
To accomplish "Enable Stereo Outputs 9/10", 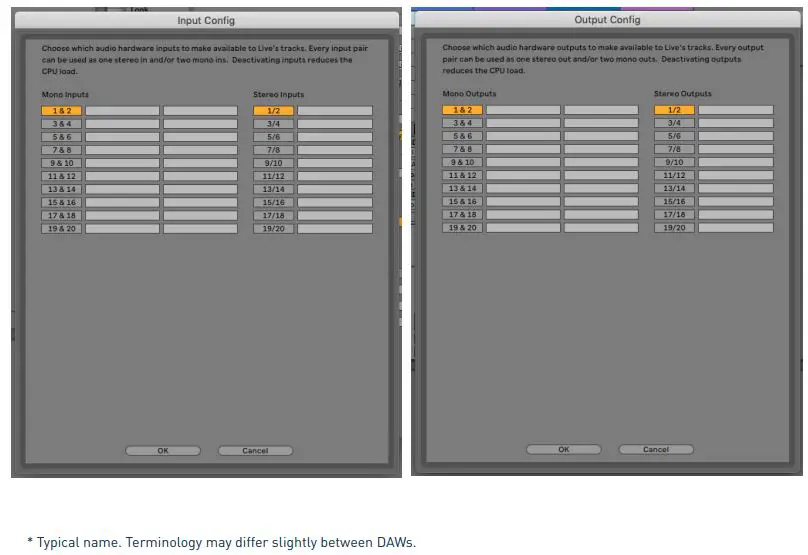I will tap(675, 162).
